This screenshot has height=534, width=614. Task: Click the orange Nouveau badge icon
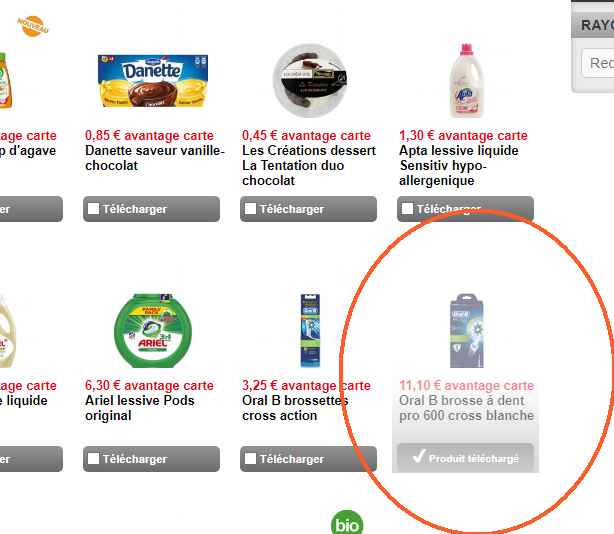33,26
